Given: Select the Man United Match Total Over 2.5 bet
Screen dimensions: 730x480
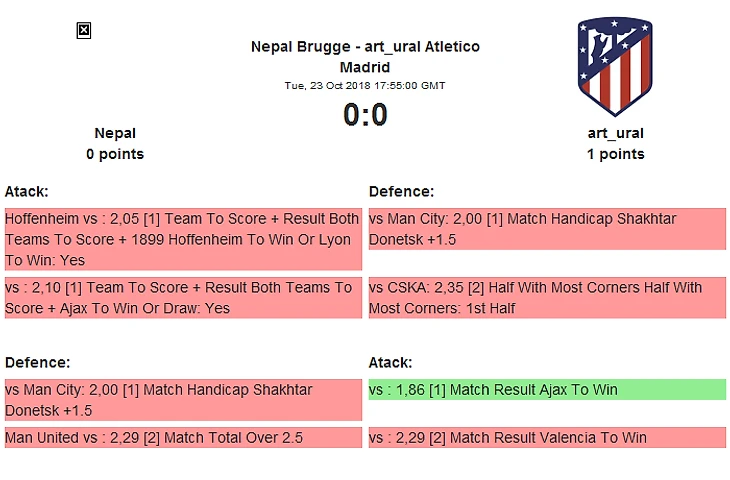Looking at the screenshot, I should 182,437.
